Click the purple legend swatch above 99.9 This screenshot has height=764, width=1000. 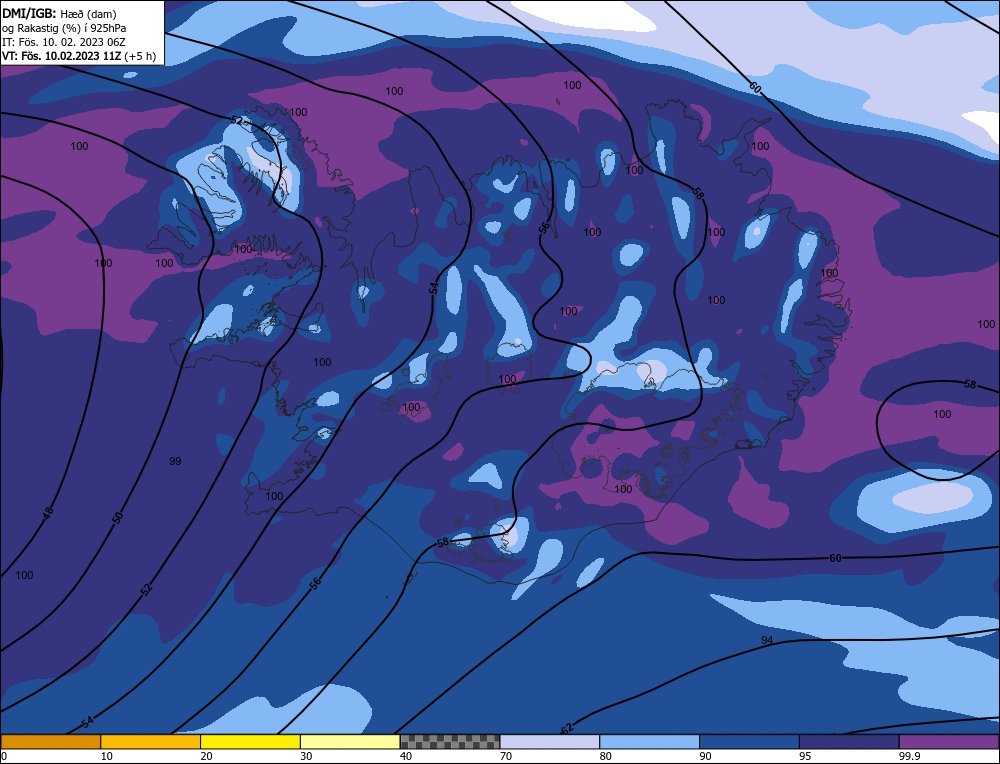949,742
